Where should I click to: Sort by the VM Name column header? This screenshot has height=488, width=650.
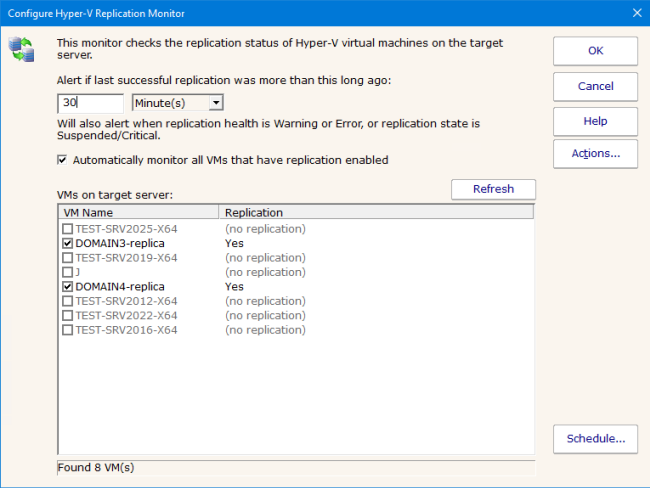tap(138, 212)
